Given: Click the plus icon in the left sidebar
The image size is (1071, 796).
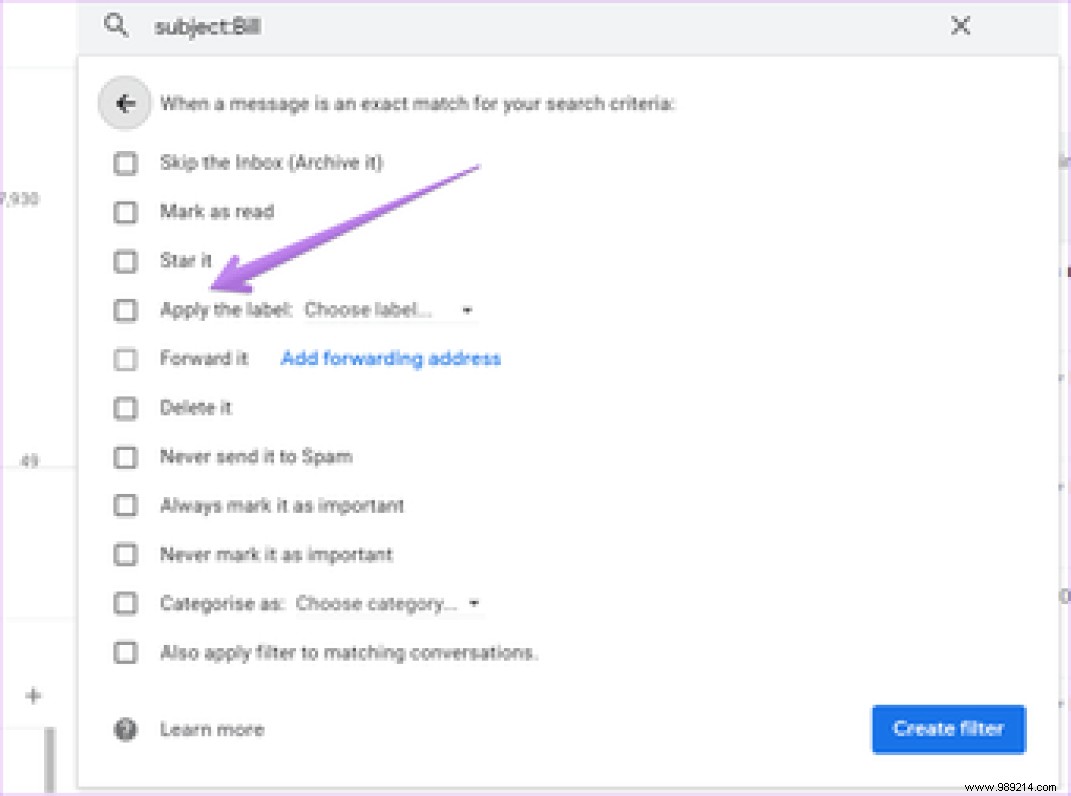Looking at the screenshot, I should click(35, 696).
